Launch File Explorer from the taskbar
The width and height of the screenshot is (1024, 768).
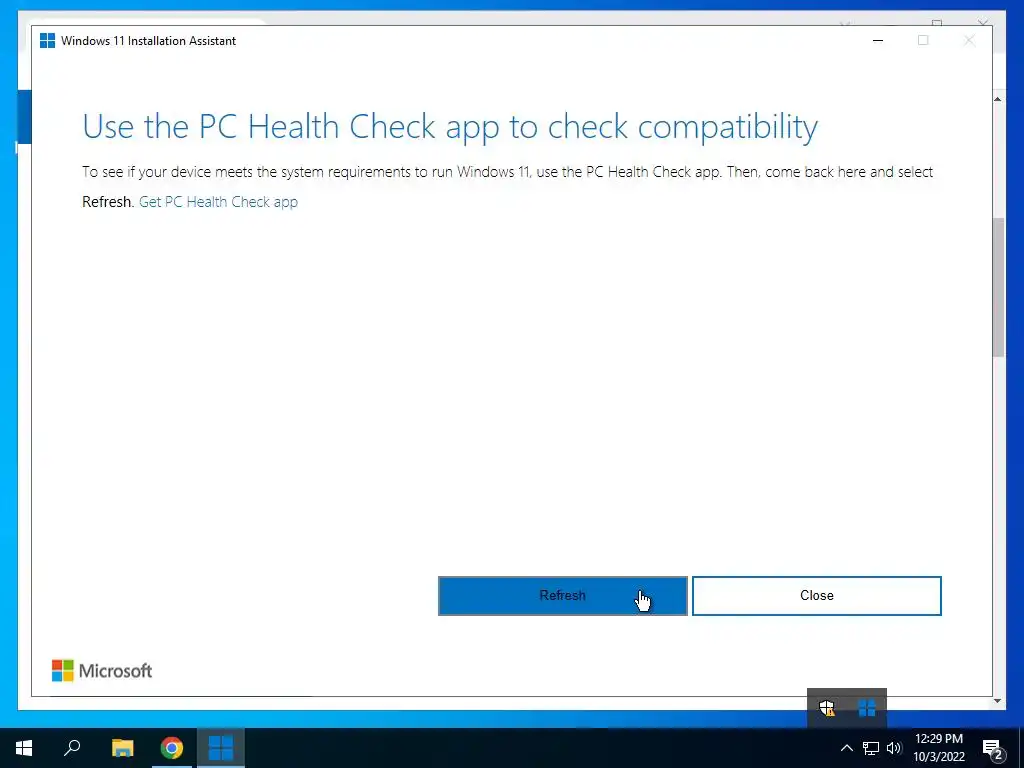coord(122,748)
